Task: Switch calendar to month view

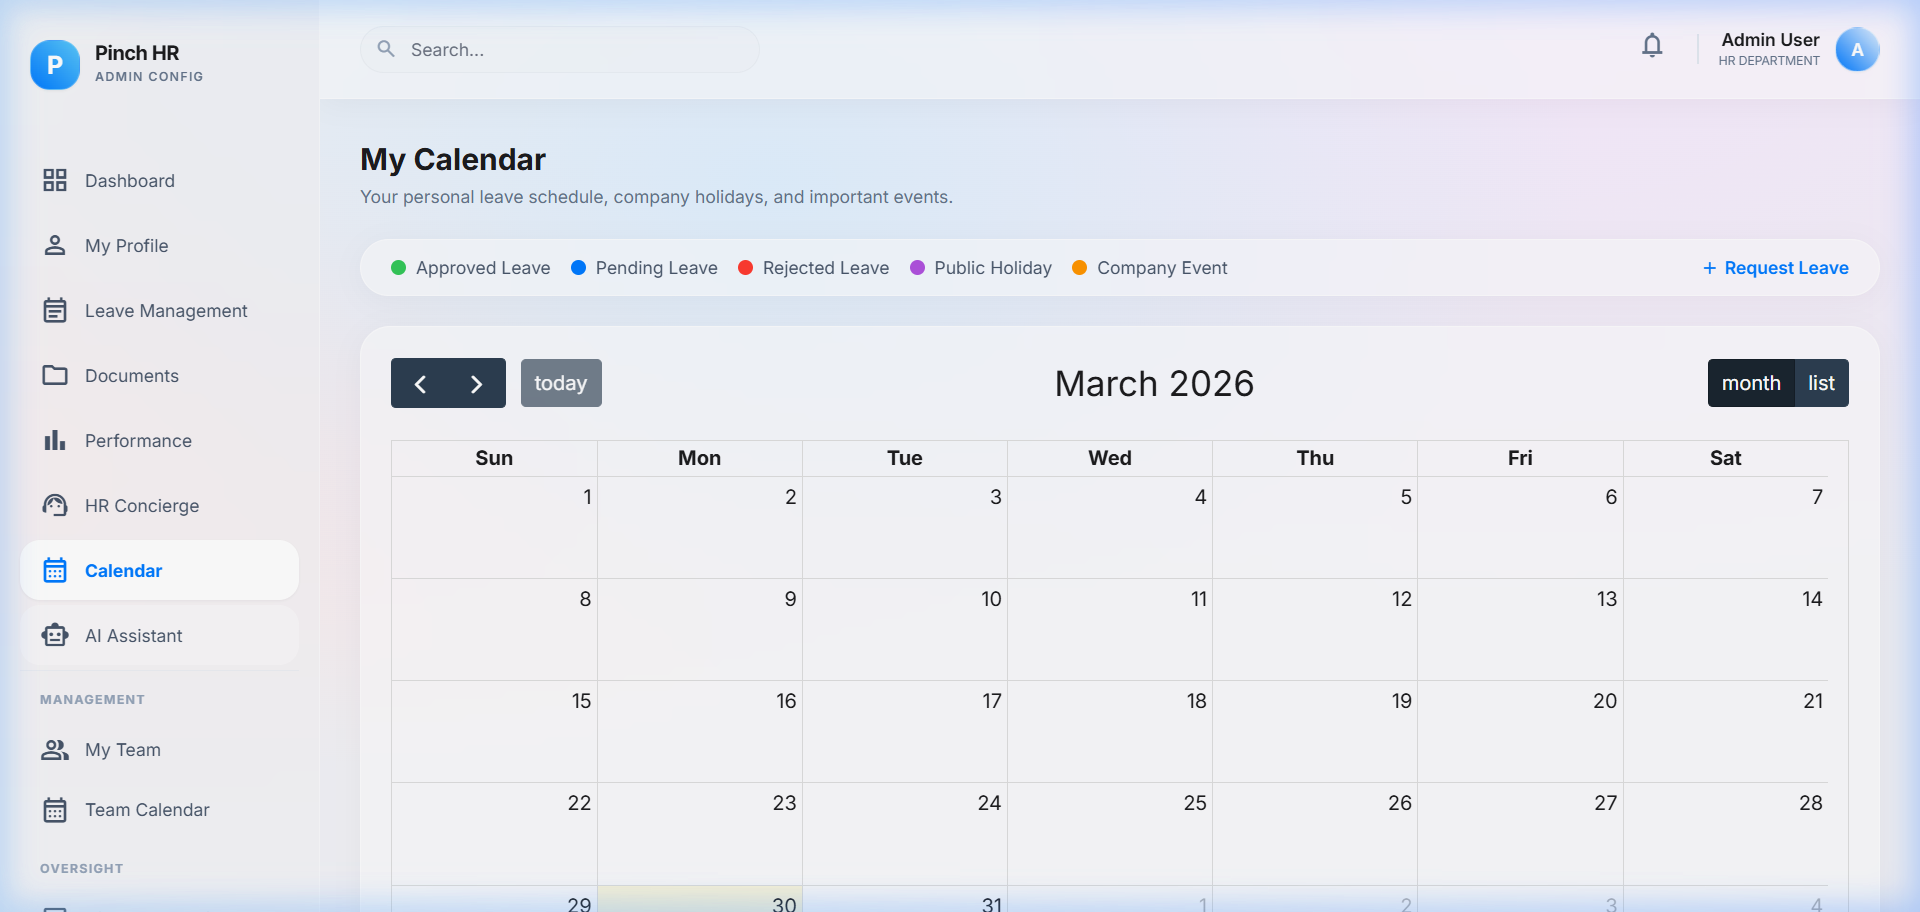Action: click(x=1750, y=383)
